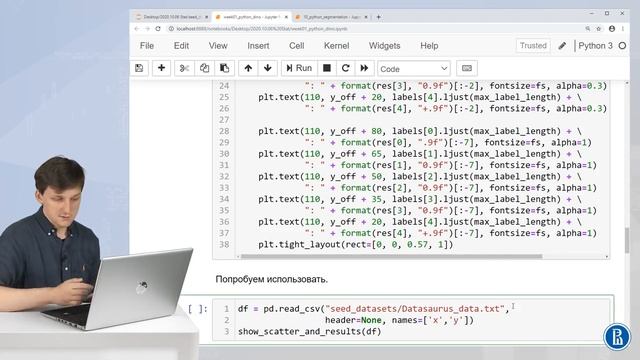Go forward in browser history
This screenshot has width=640, height=360.
[x=147, y=29]
